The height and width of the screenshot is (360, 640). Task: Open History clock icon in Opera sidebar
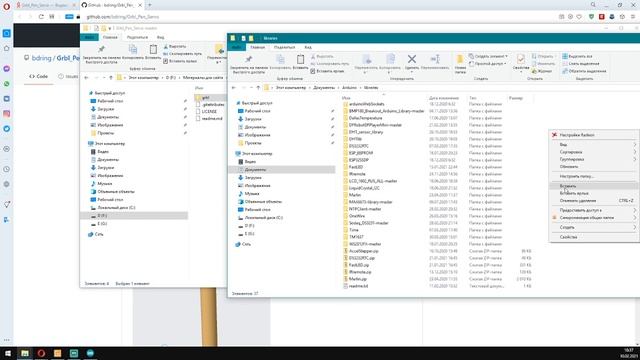tap(7, 169)
